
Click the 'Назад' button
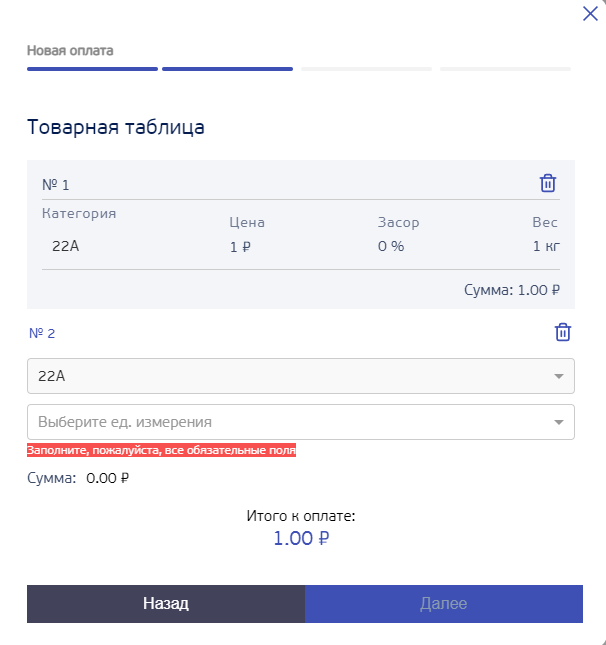[166, 604]
